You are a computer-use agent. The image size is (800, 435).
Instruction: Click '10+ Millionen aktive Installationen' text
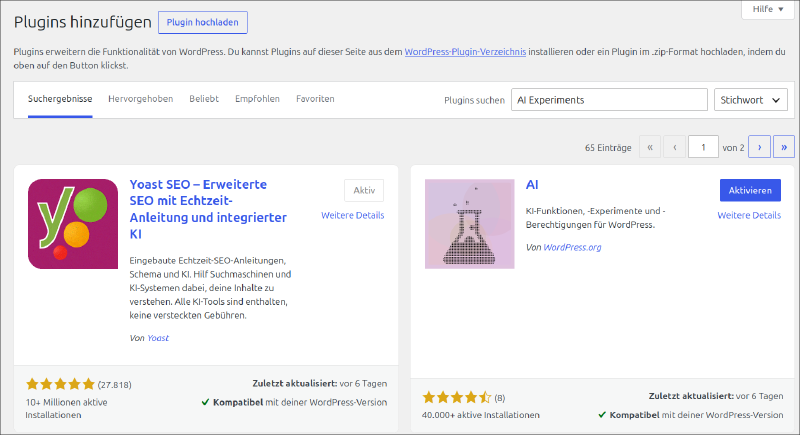click(66, 408)
